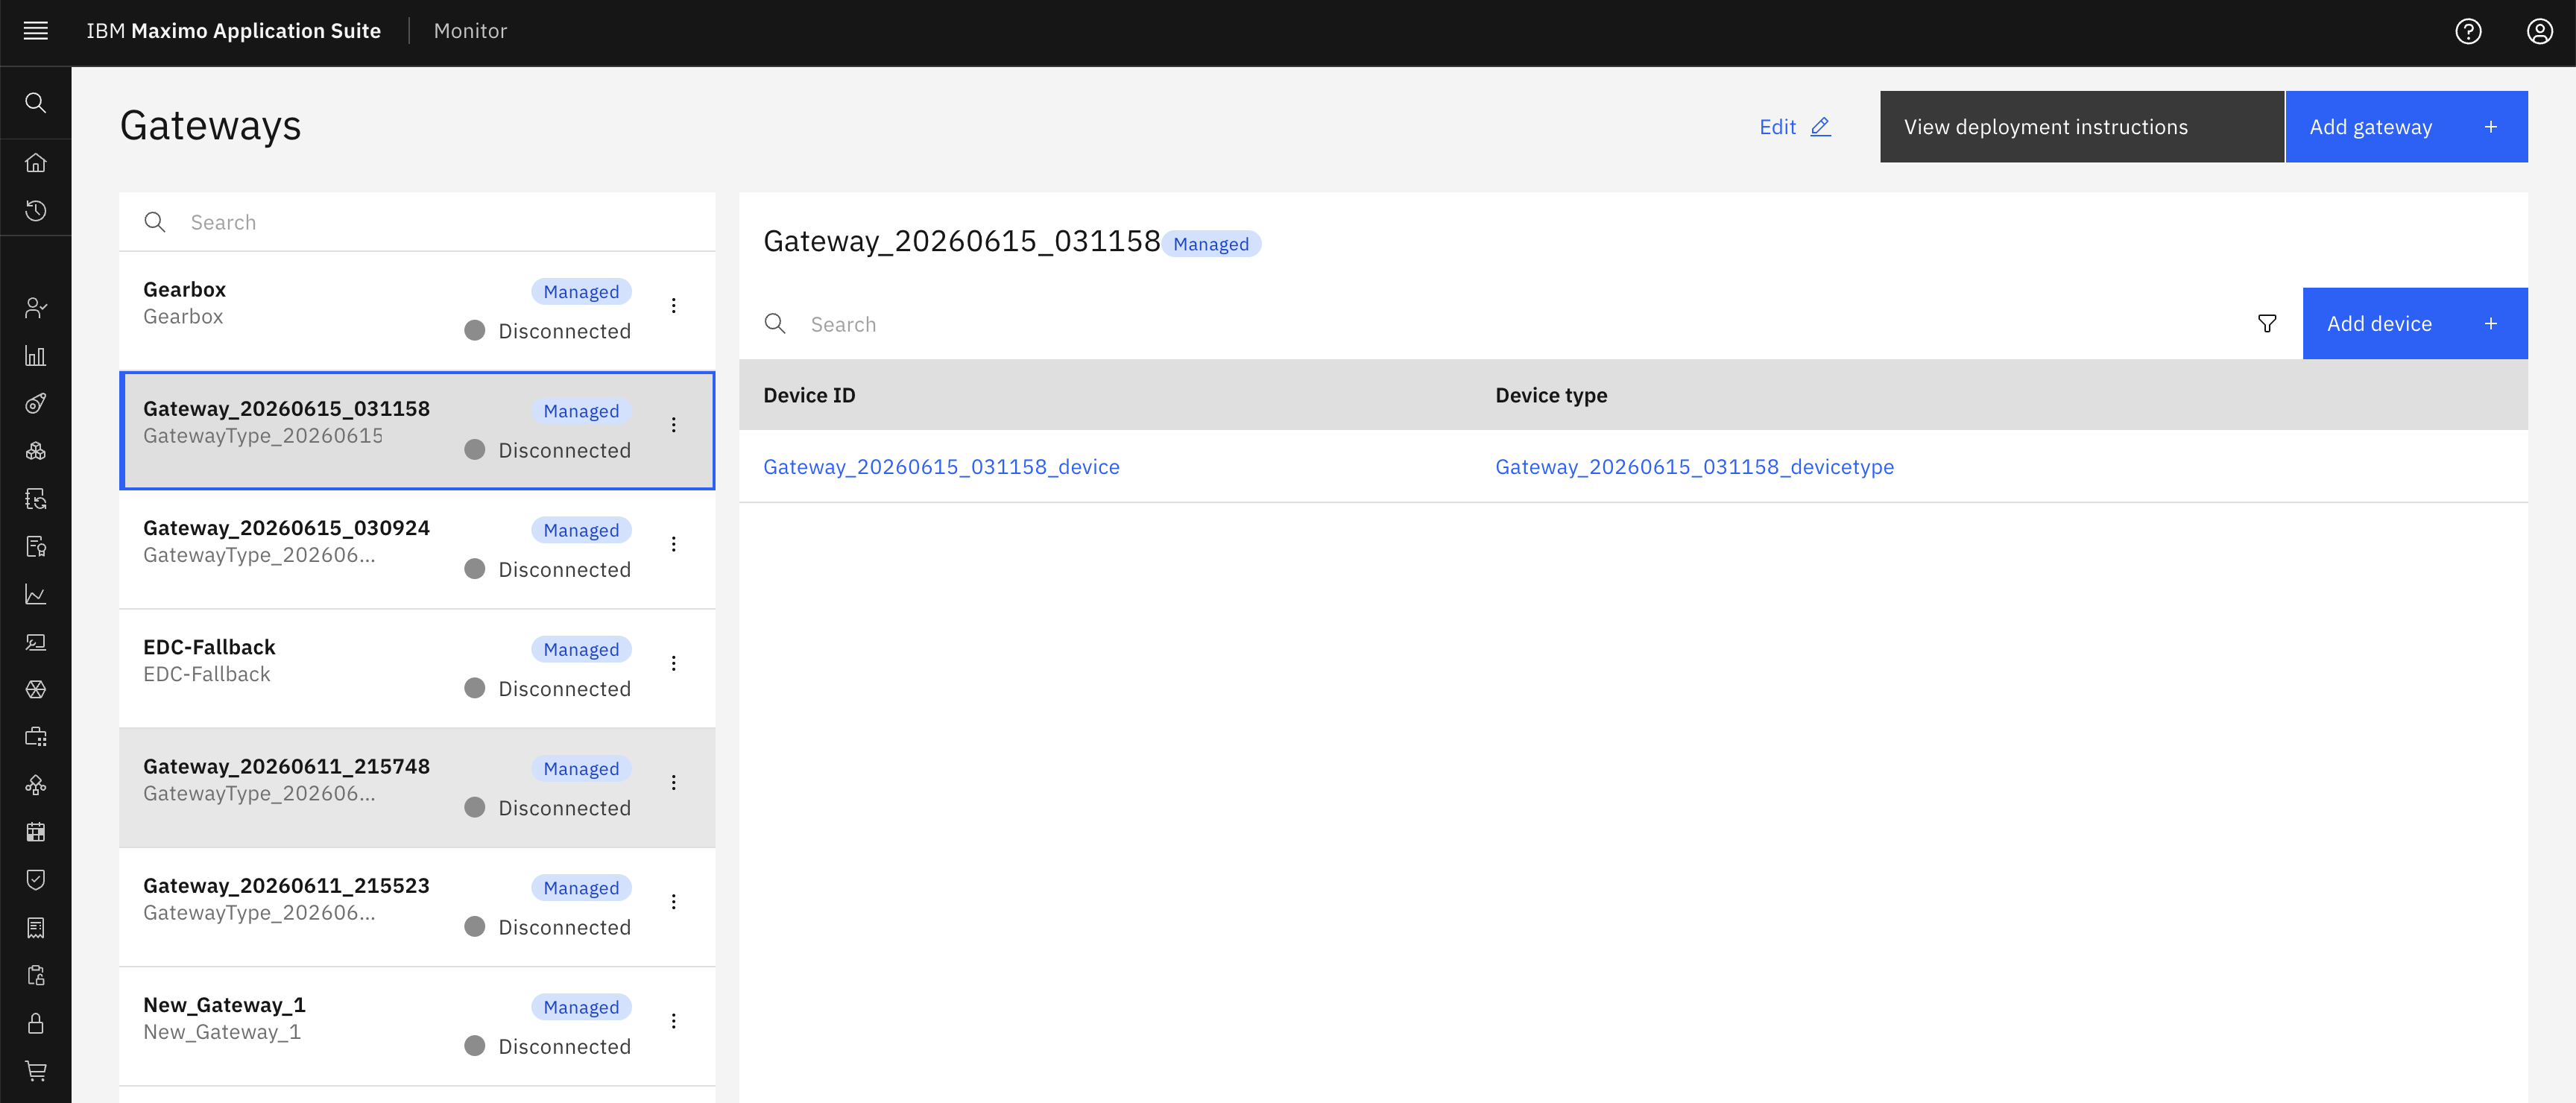Select Gateway_20260611_215748 in gateway list
This screenshot has height=1103, width=2576.
[x=417, y=788]
